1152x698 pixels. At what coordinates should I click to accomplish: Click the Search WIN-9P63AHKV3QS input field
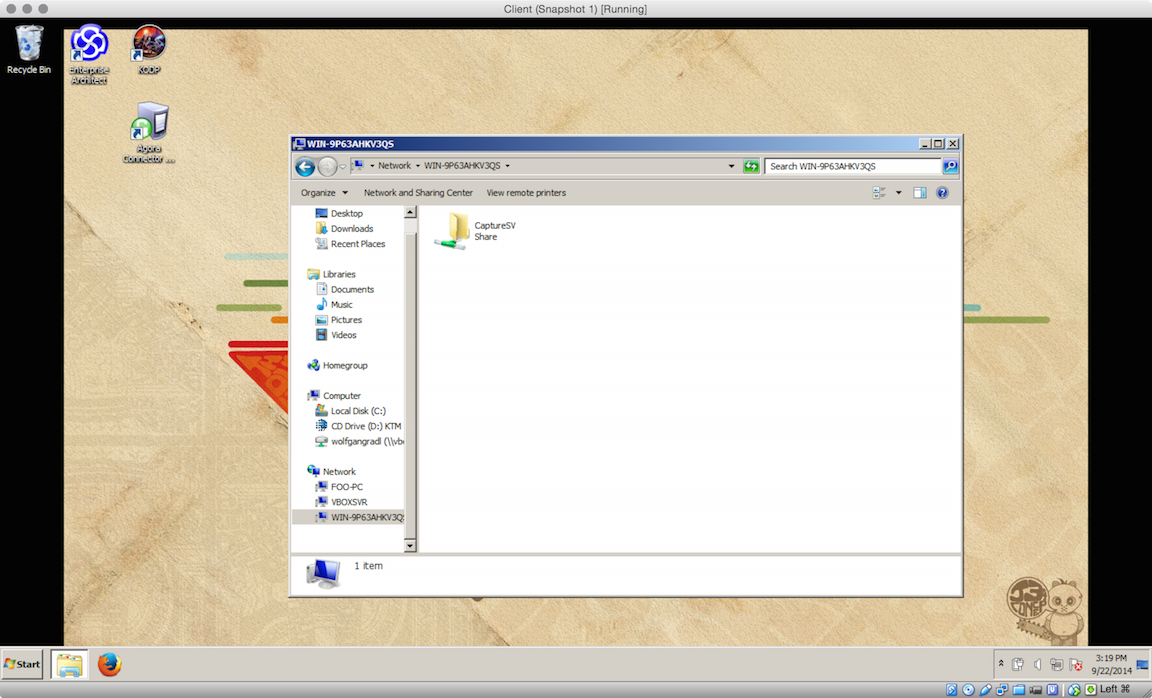click(852, 167)
